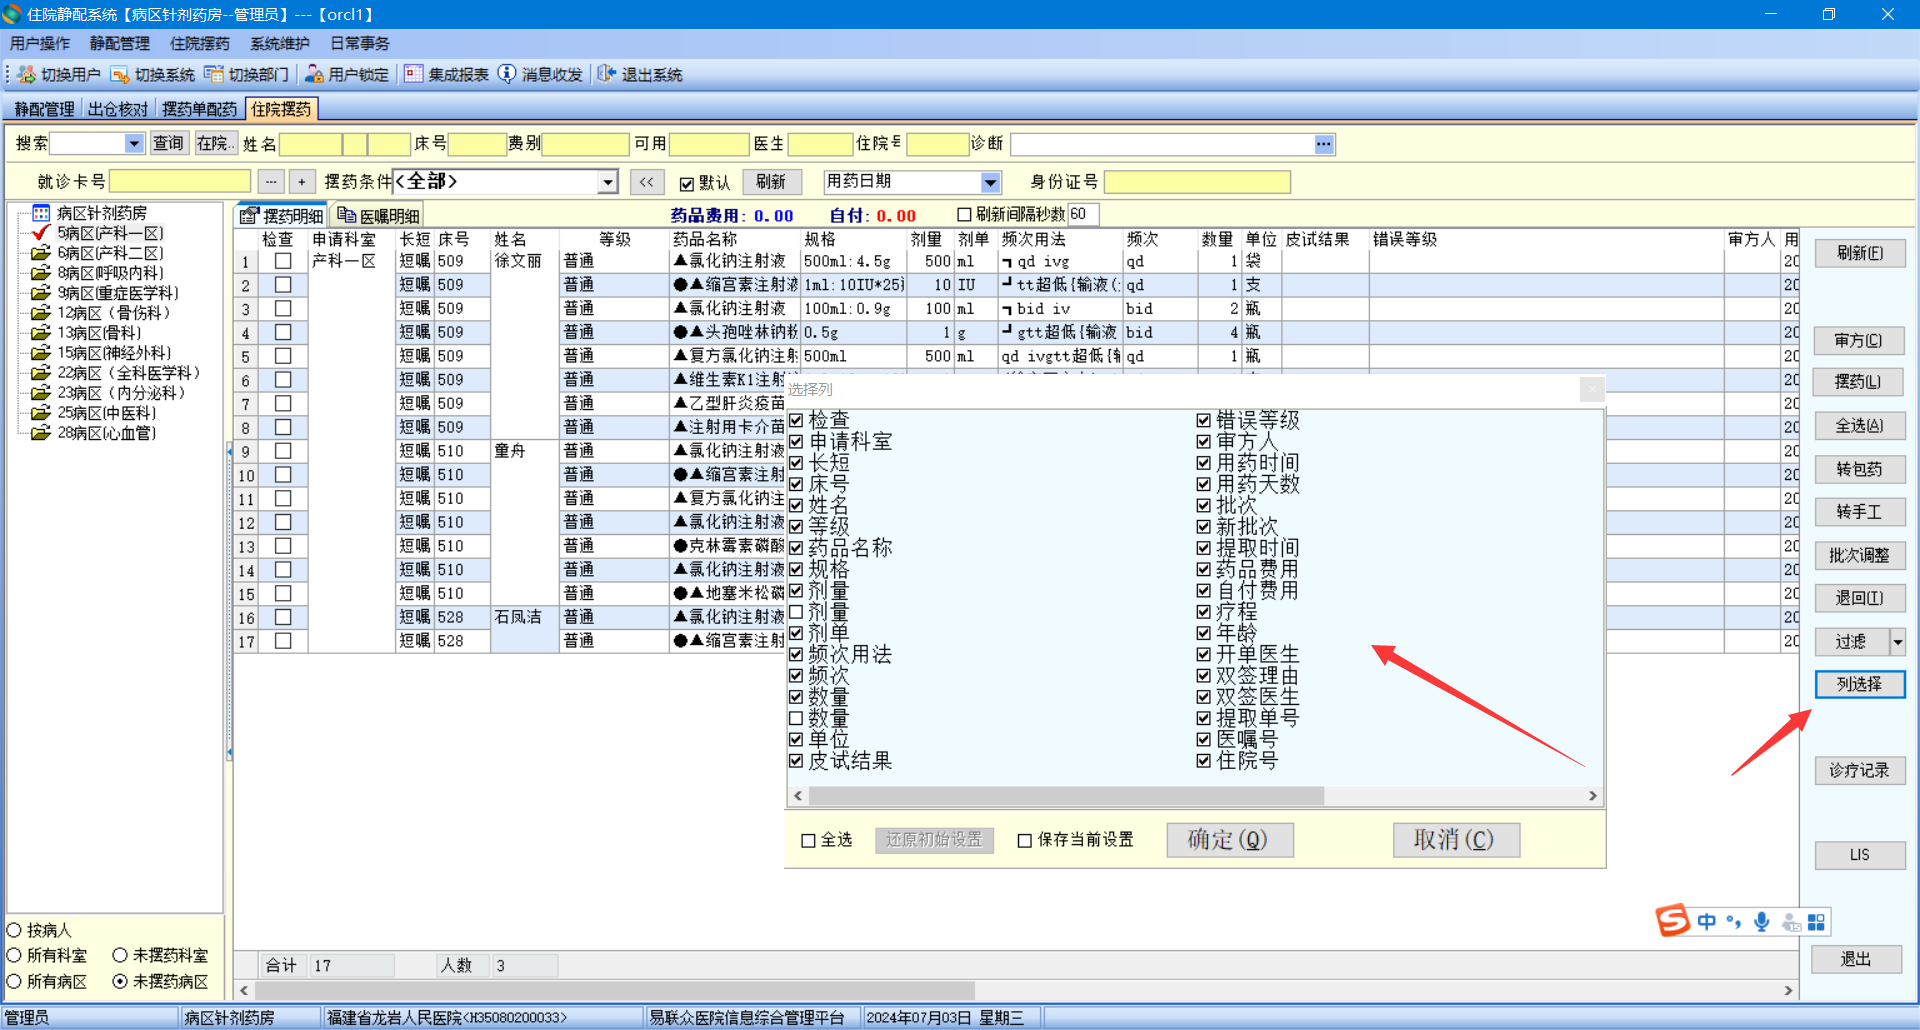Close the 选择列 dialog with X

tap(1592, 389)
